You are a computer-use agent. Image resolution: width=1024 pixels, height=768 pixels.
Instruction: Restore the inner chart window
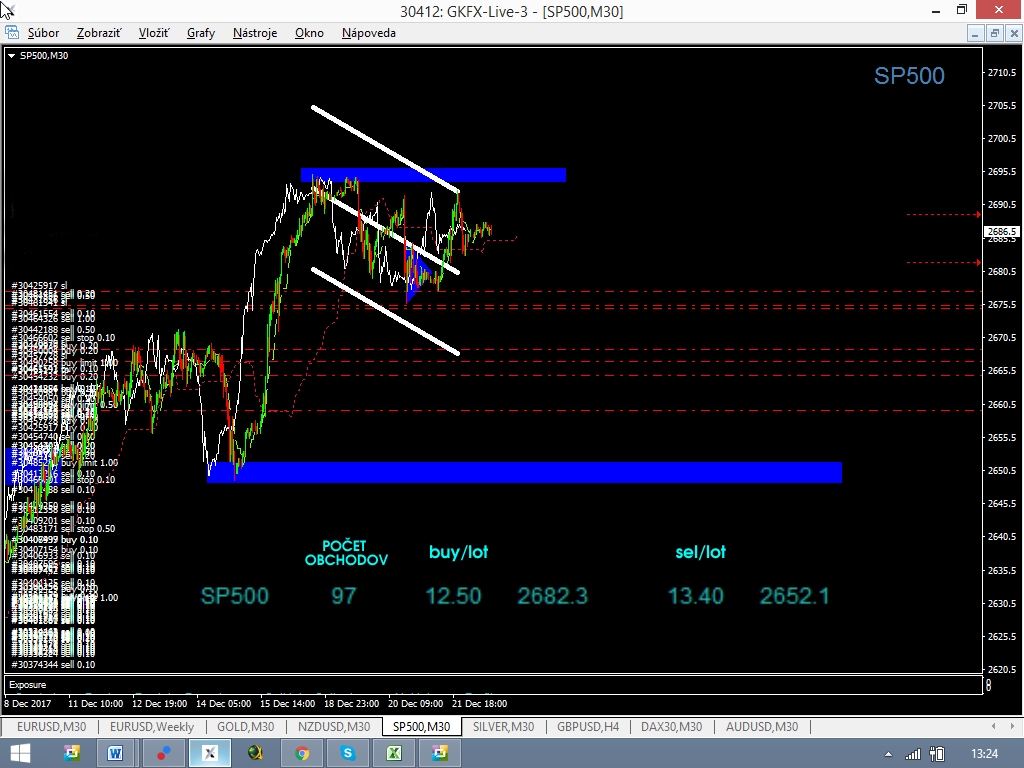click(x=995, y=33)
